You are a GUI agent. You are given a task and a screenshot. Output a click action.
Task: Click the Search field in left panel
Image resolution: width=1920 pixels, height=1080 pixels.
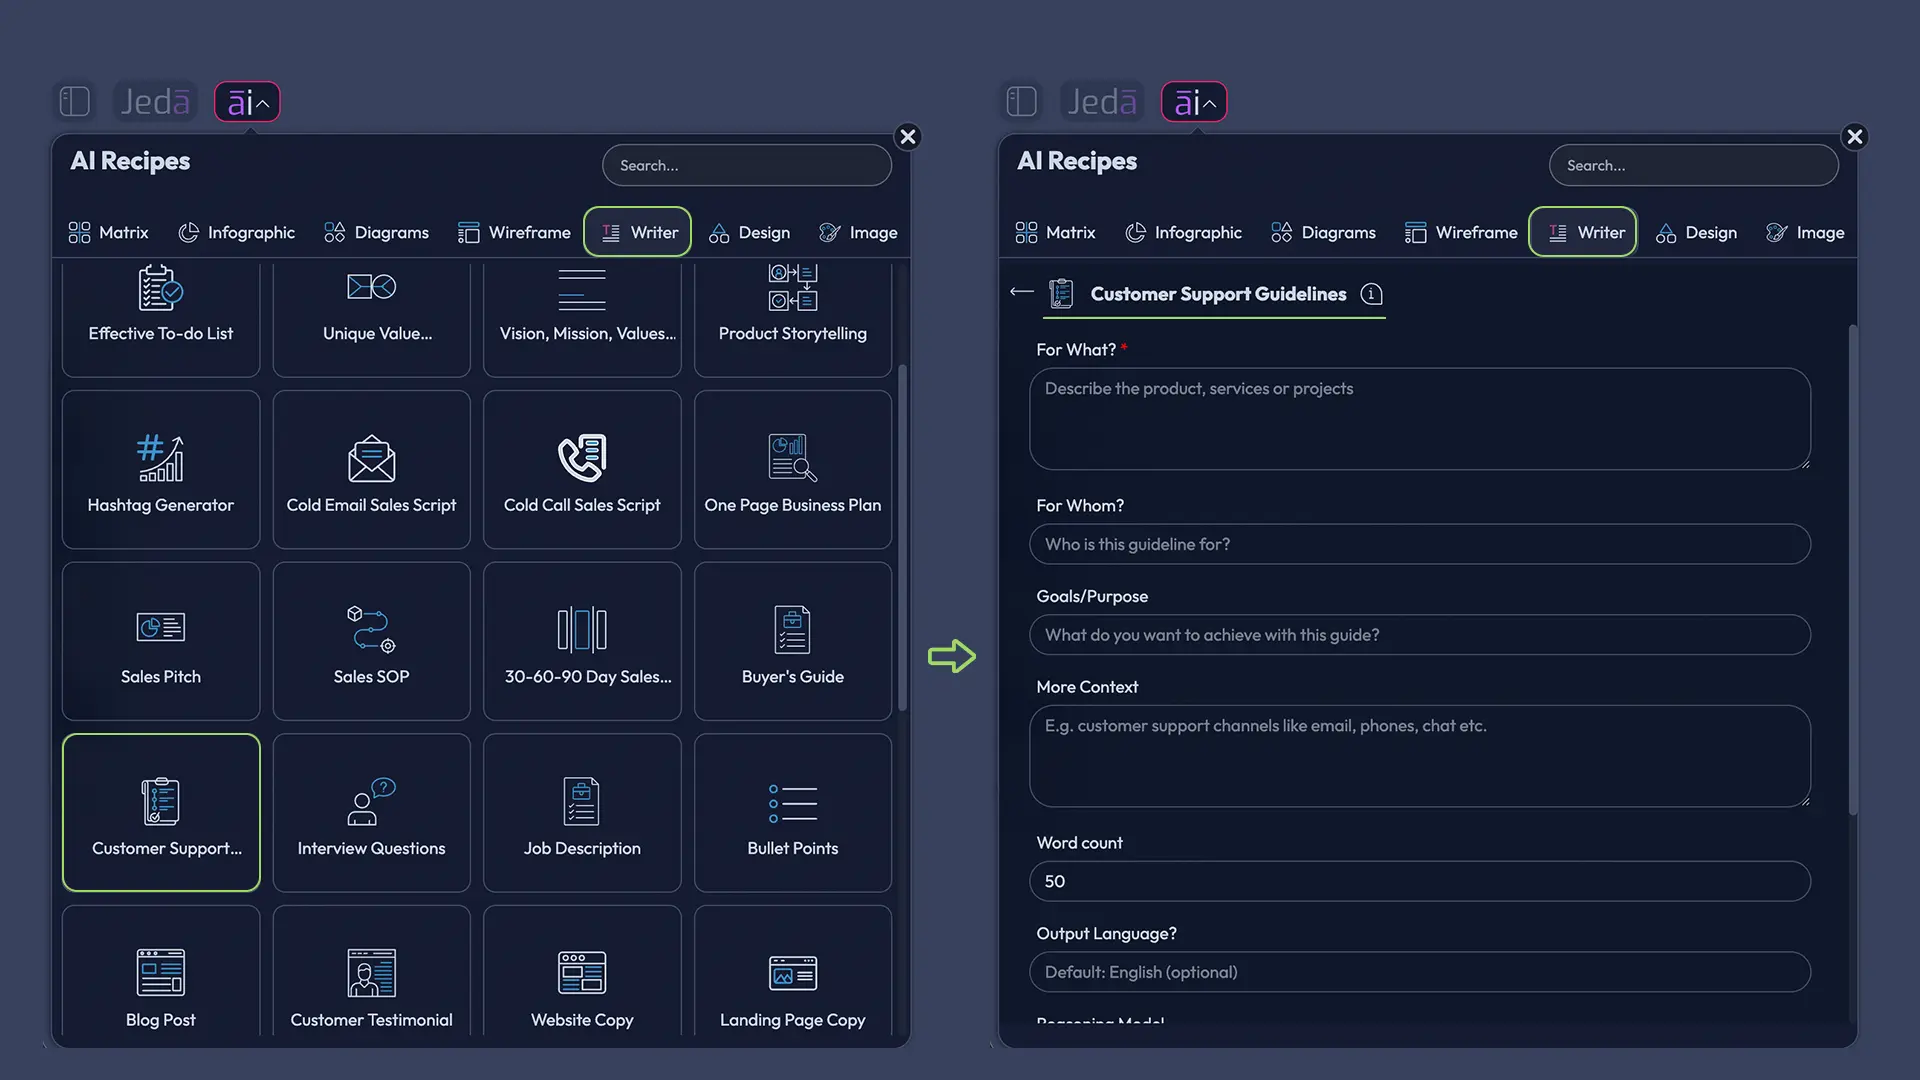(x=747, y=165)
